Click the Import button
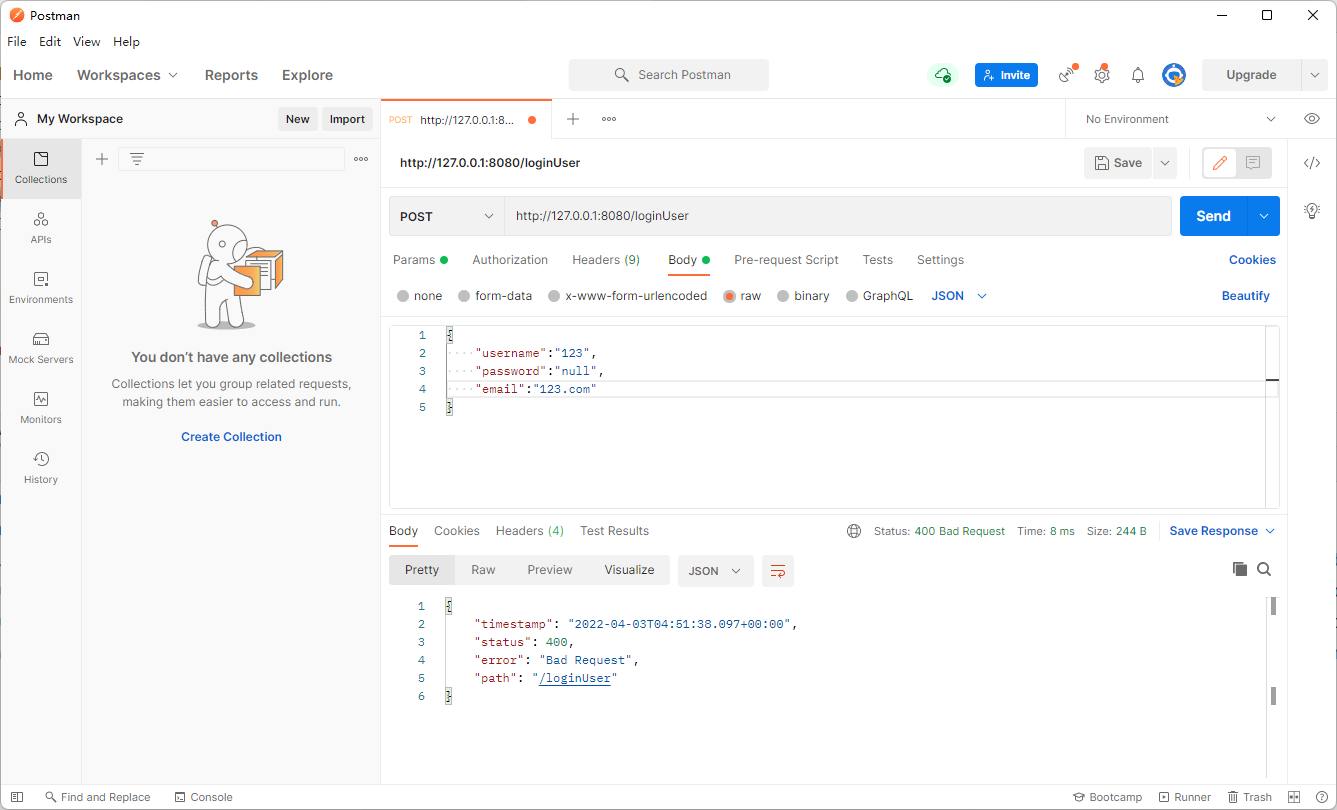This screenshot has width=1337, height=810. point(347,119)
